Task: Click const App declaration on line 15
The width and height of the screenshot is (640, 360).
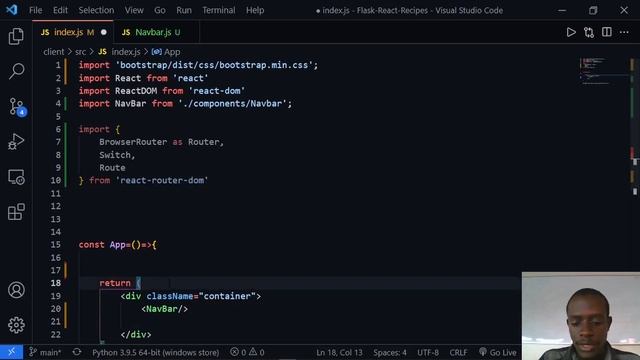Action: coord(118,244)
